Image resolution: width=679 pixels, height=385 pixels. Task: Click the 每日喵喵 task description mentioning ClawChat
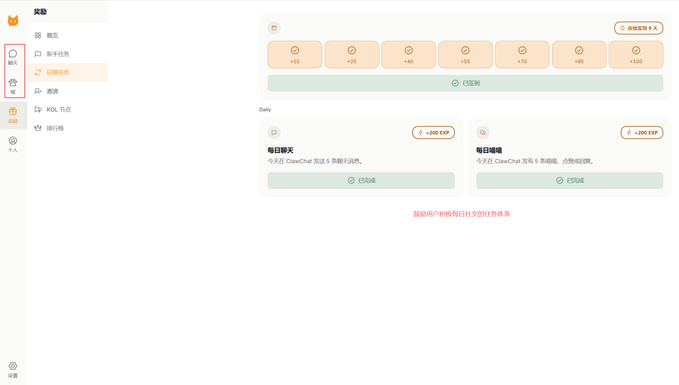click(x=535, y=161)
